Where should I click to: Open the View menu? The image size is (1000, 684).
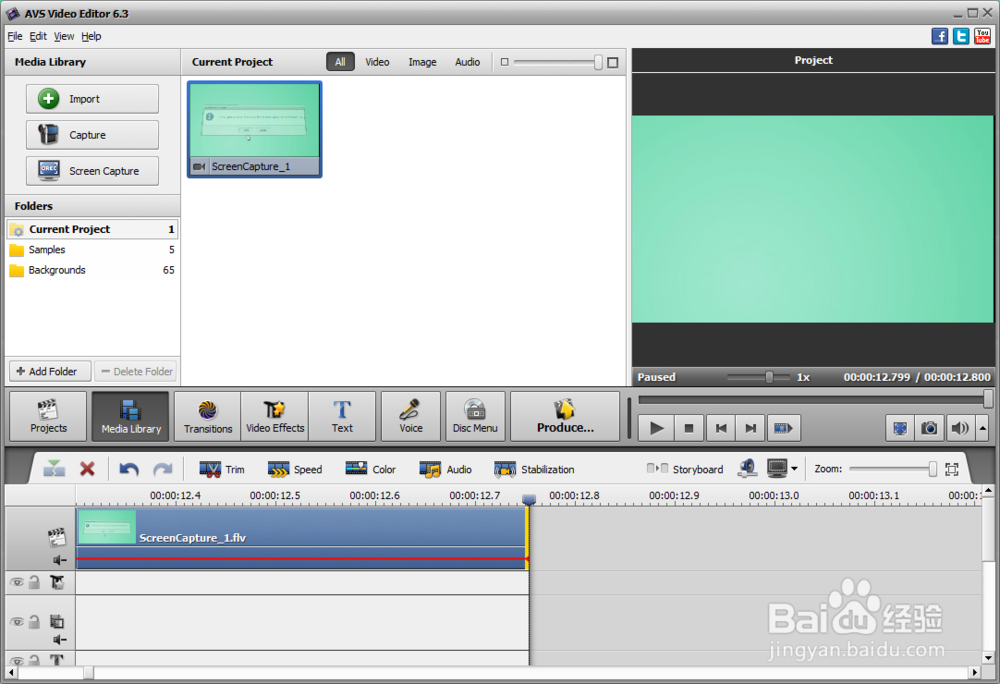(64, 36)
